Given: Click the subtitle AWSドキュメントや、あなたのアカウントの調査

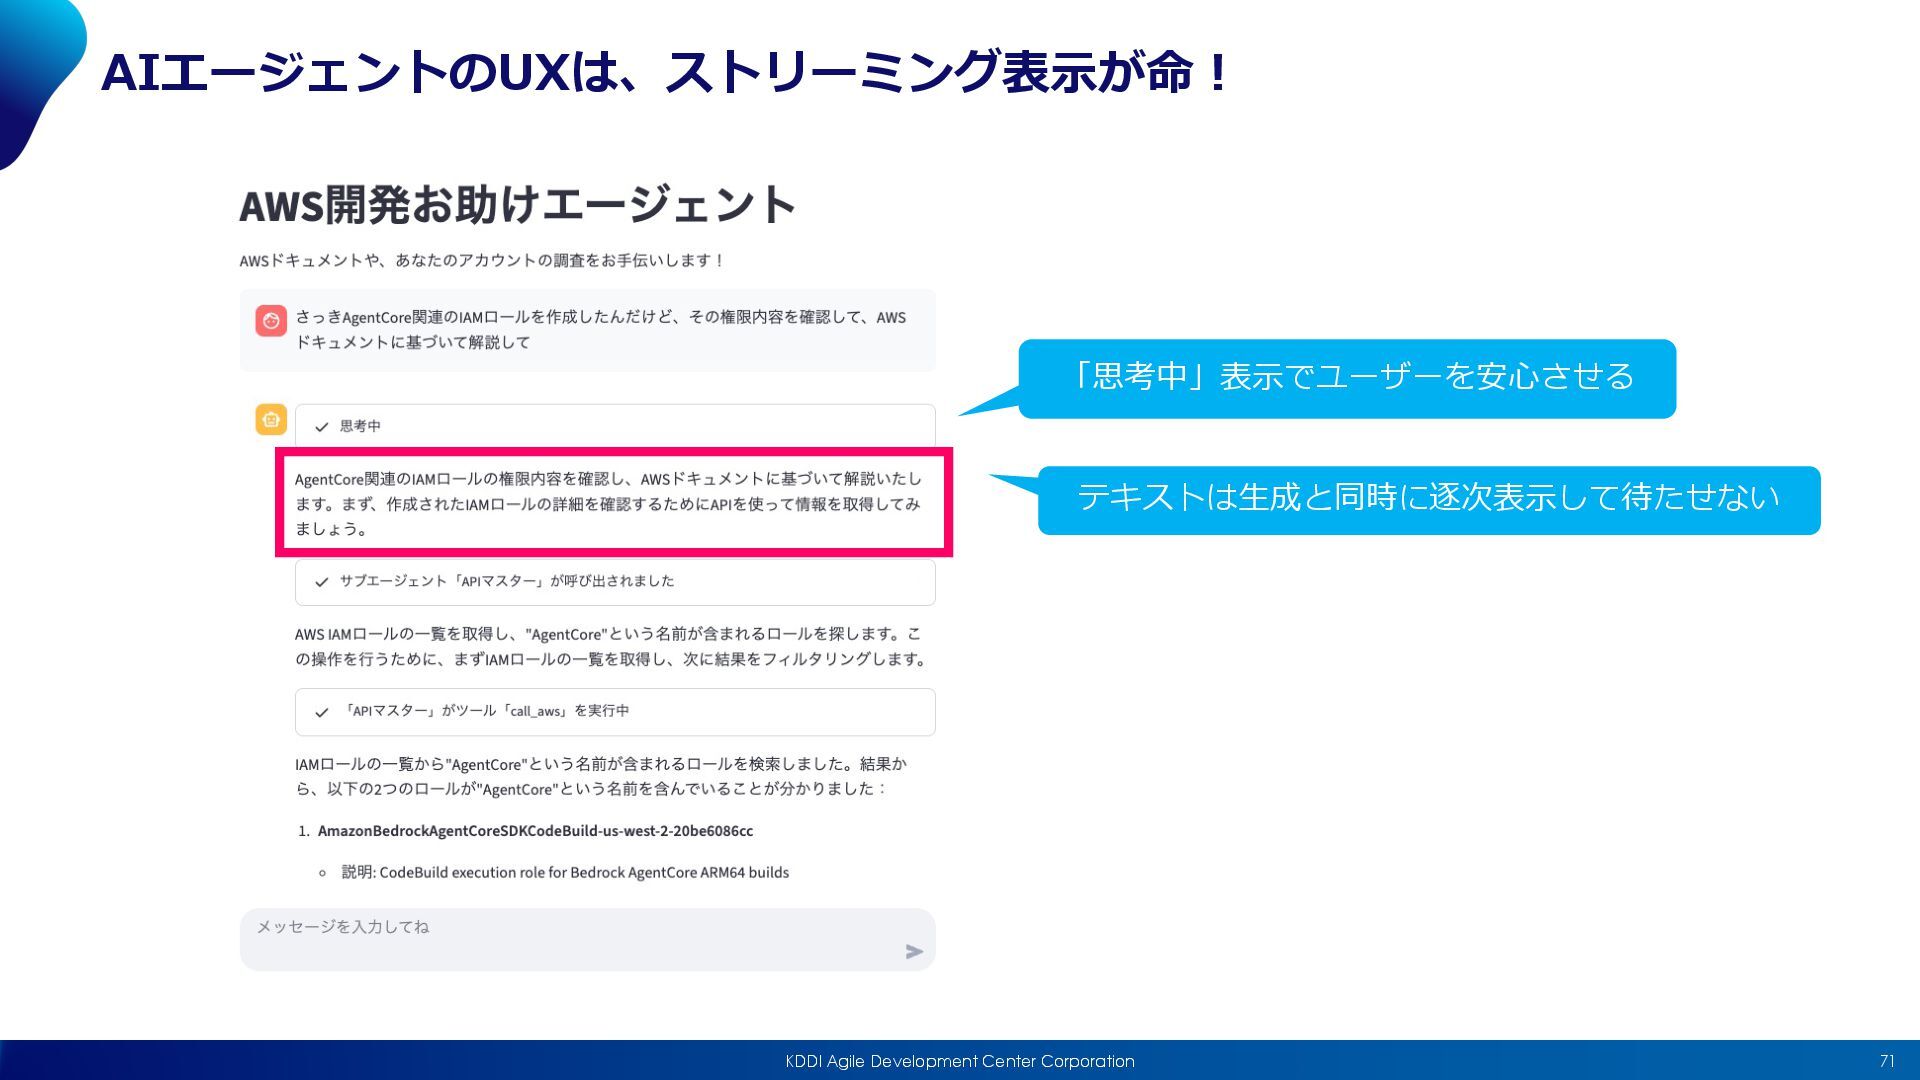Looking at the screenshot, I should click(x=482, y=260).
